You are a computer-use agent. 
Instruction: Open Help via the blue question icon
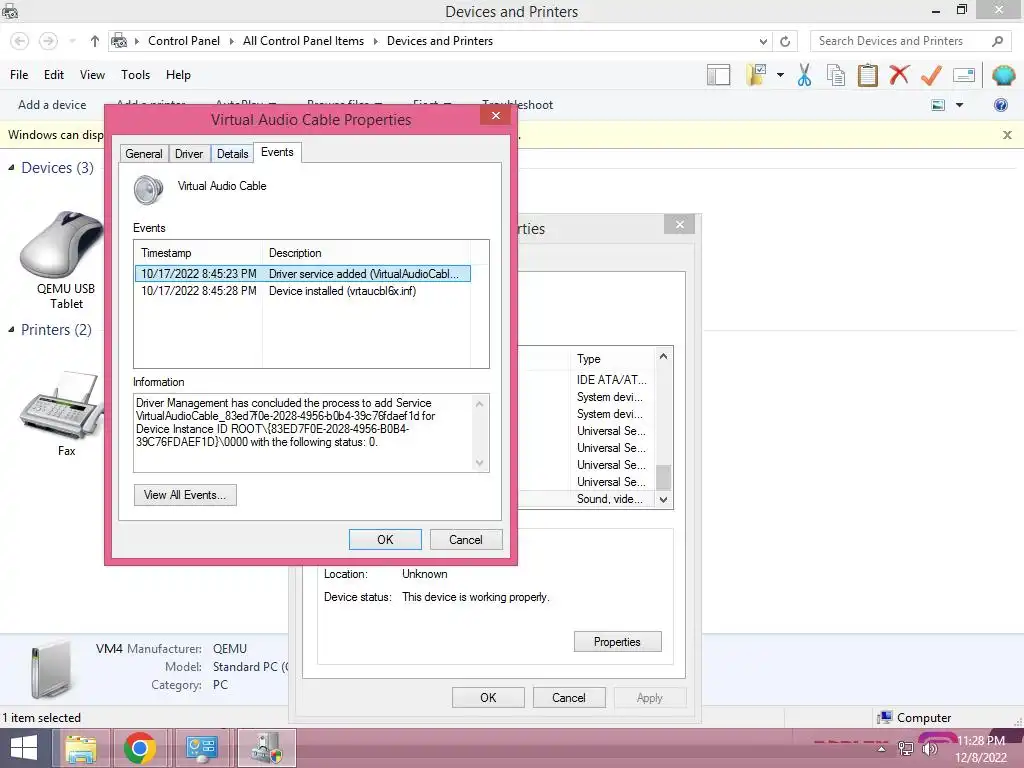click(1000, 104)
